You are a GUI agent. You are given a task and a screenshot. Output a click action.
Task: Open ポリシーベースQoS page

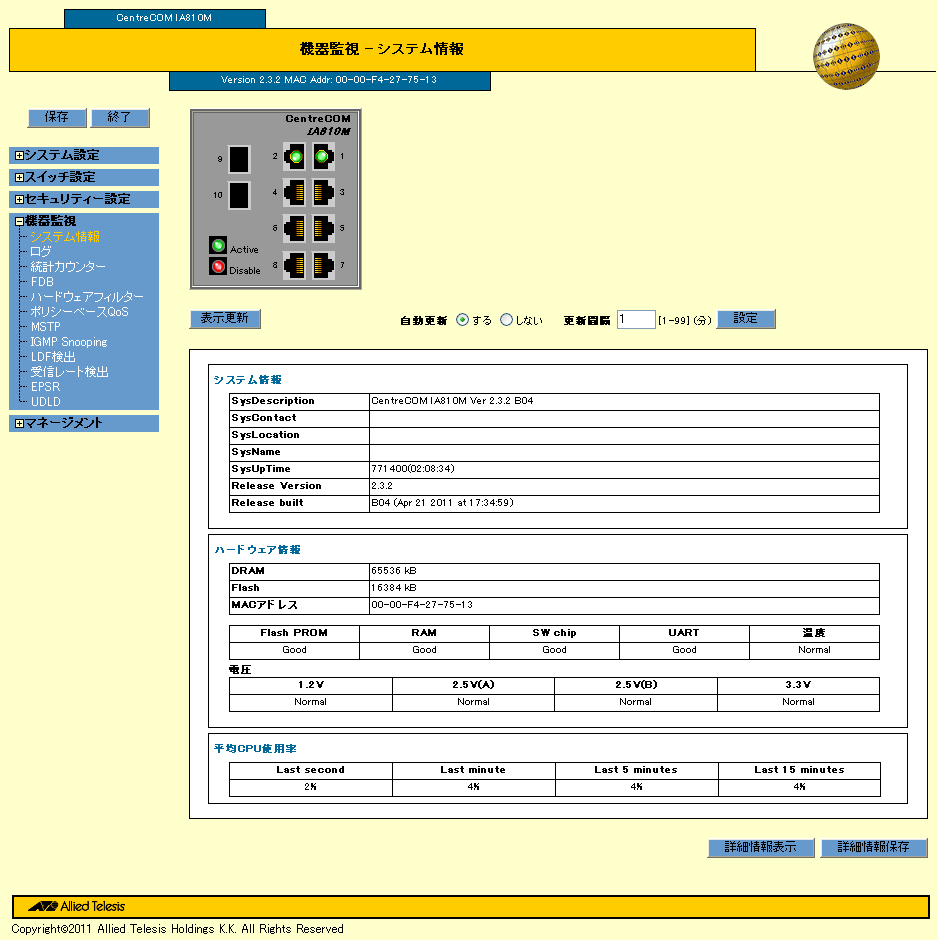79,312
